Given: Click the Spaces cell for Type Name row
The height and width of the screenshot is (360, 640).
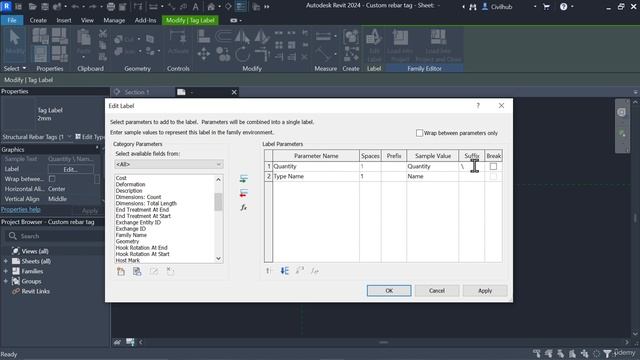Looking at the screenshot, I should pos(370,176).
